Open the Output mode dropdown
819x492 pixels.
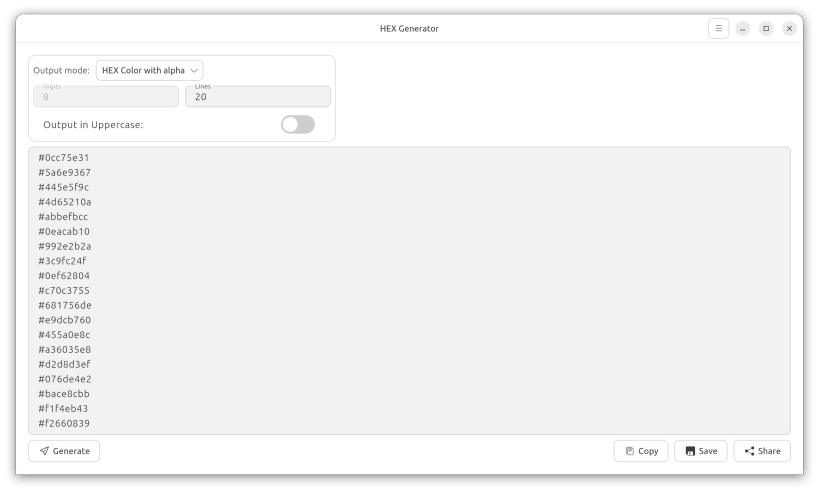(149, 71)
